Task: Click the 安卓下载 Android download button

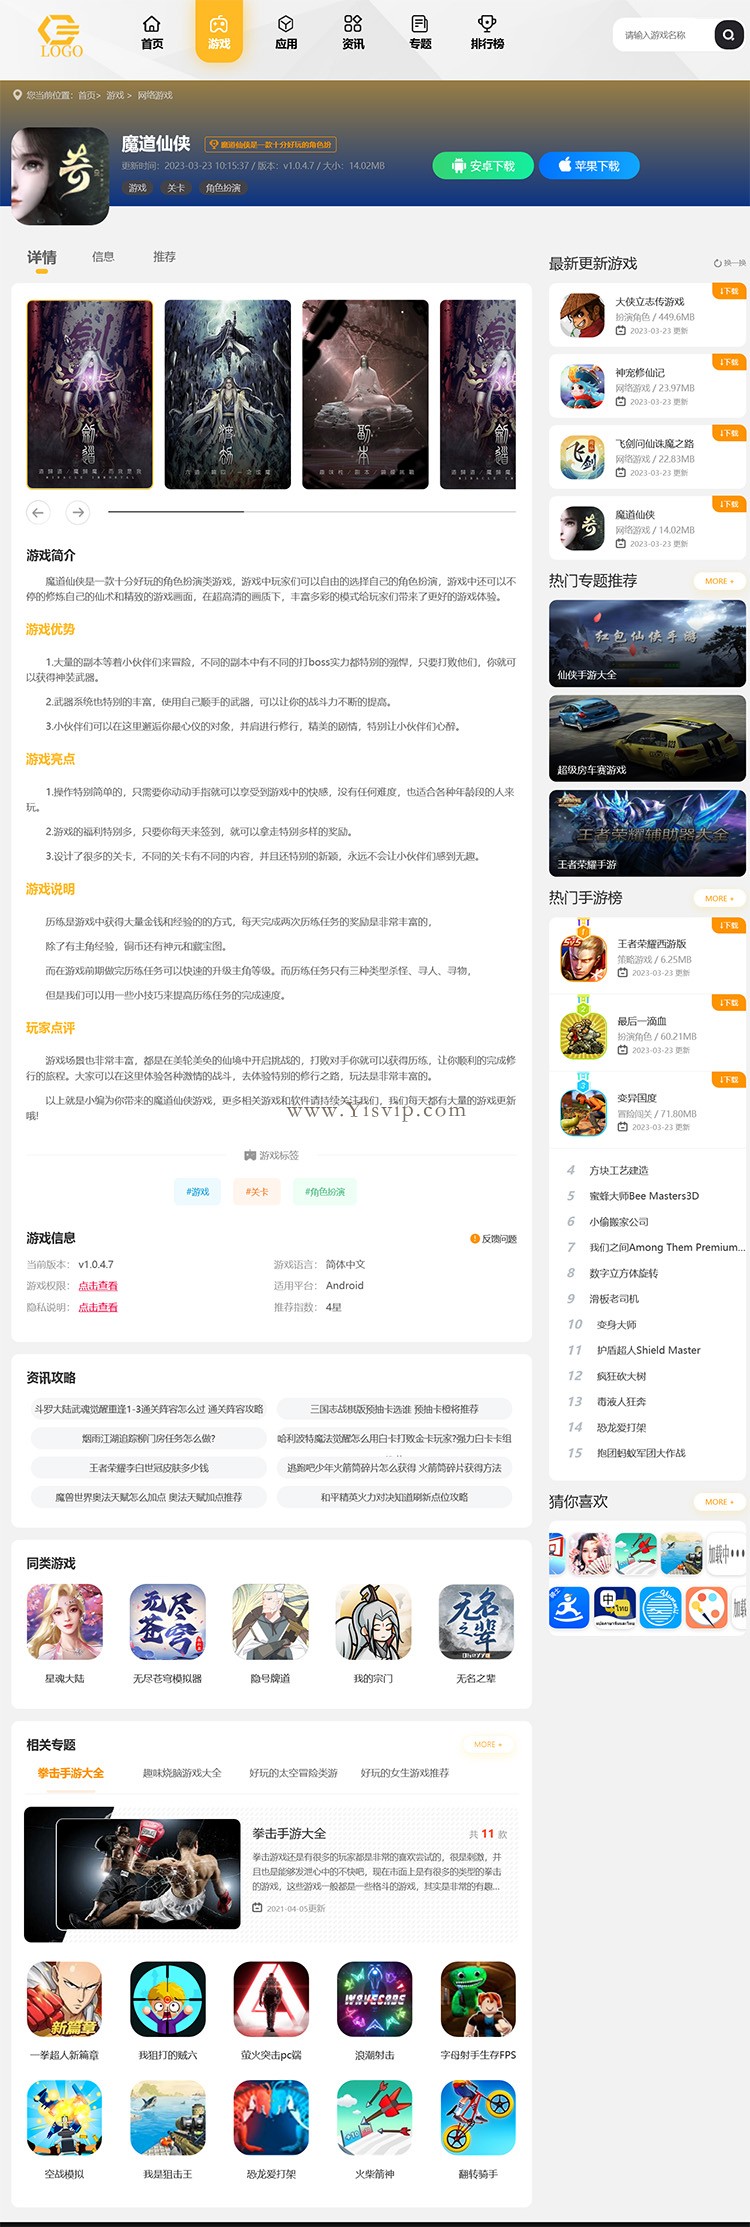Action: tap(483, 166)
